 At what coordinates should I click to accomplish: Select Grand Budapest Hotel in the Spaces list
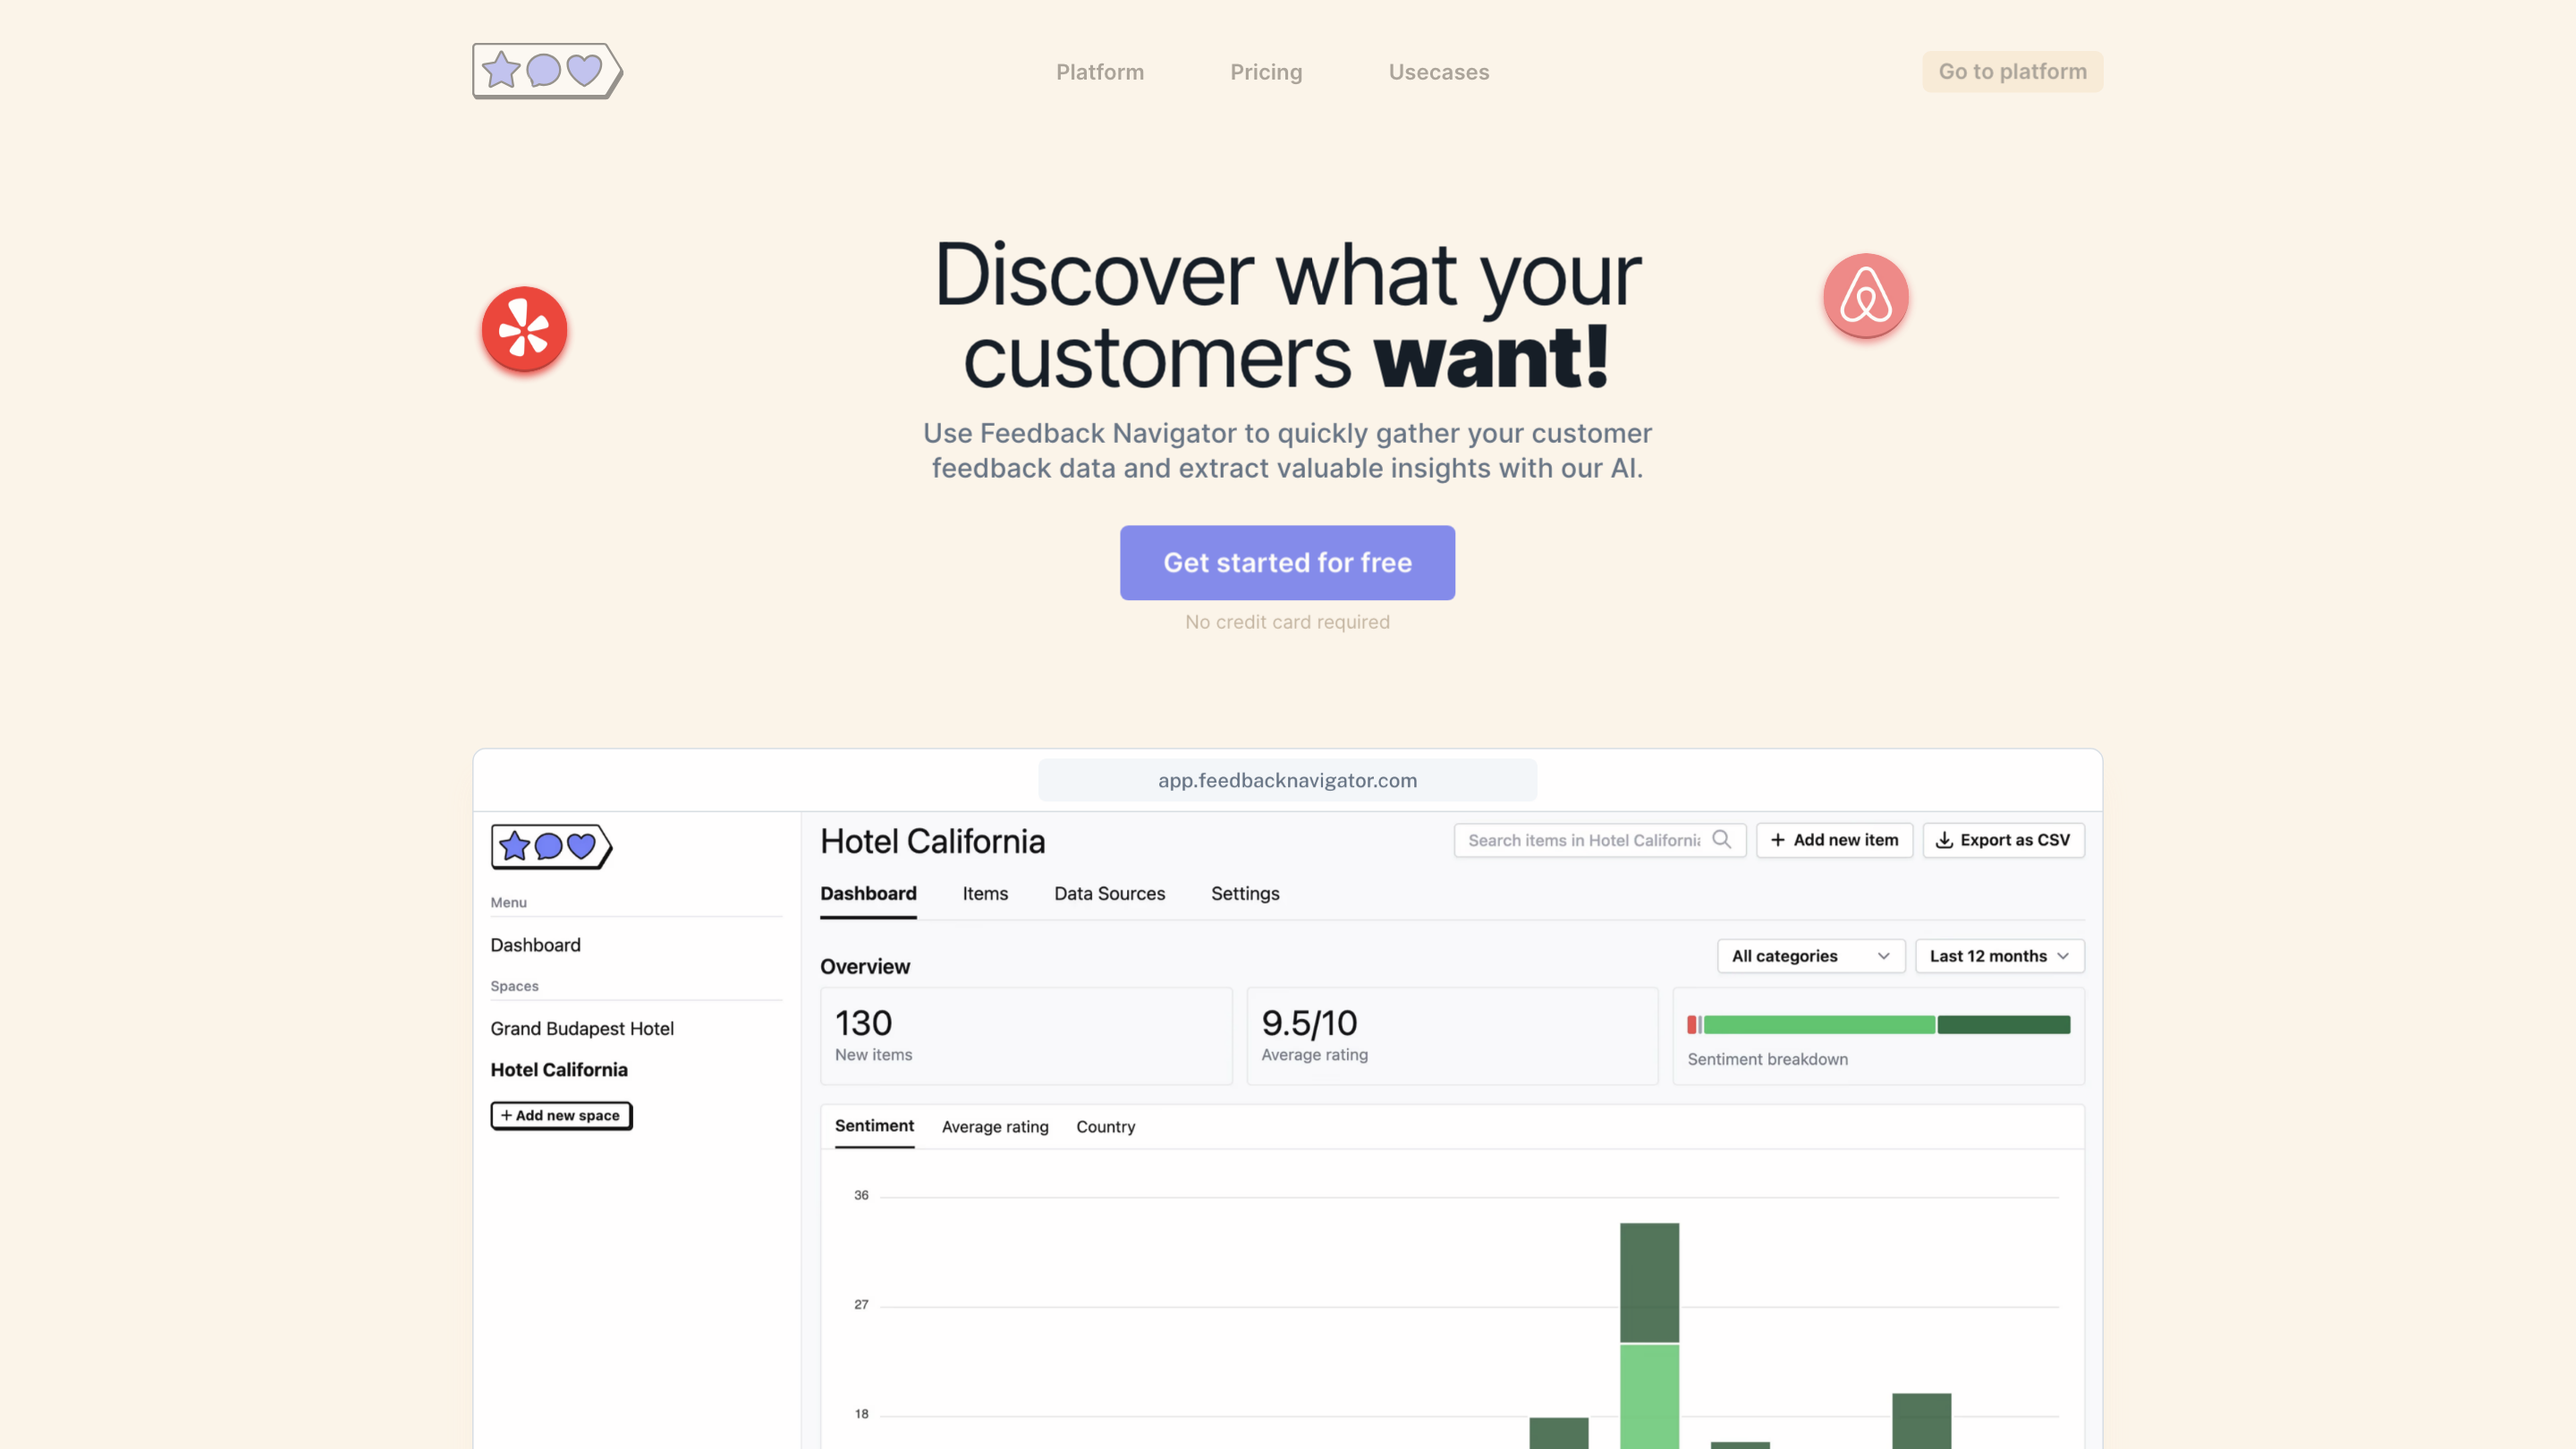(582, 1028)
